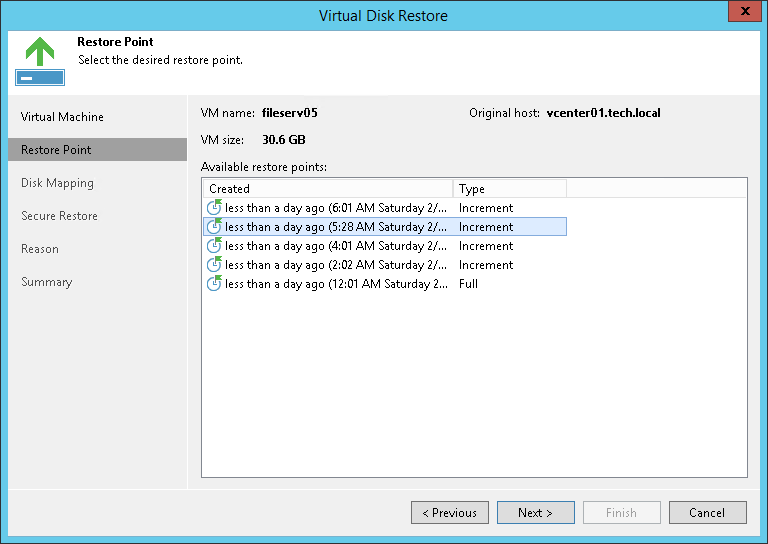Open the Disk Mapping step
Image resolution: width=768 pixels, height=544 pixels.
coord(57,183)
